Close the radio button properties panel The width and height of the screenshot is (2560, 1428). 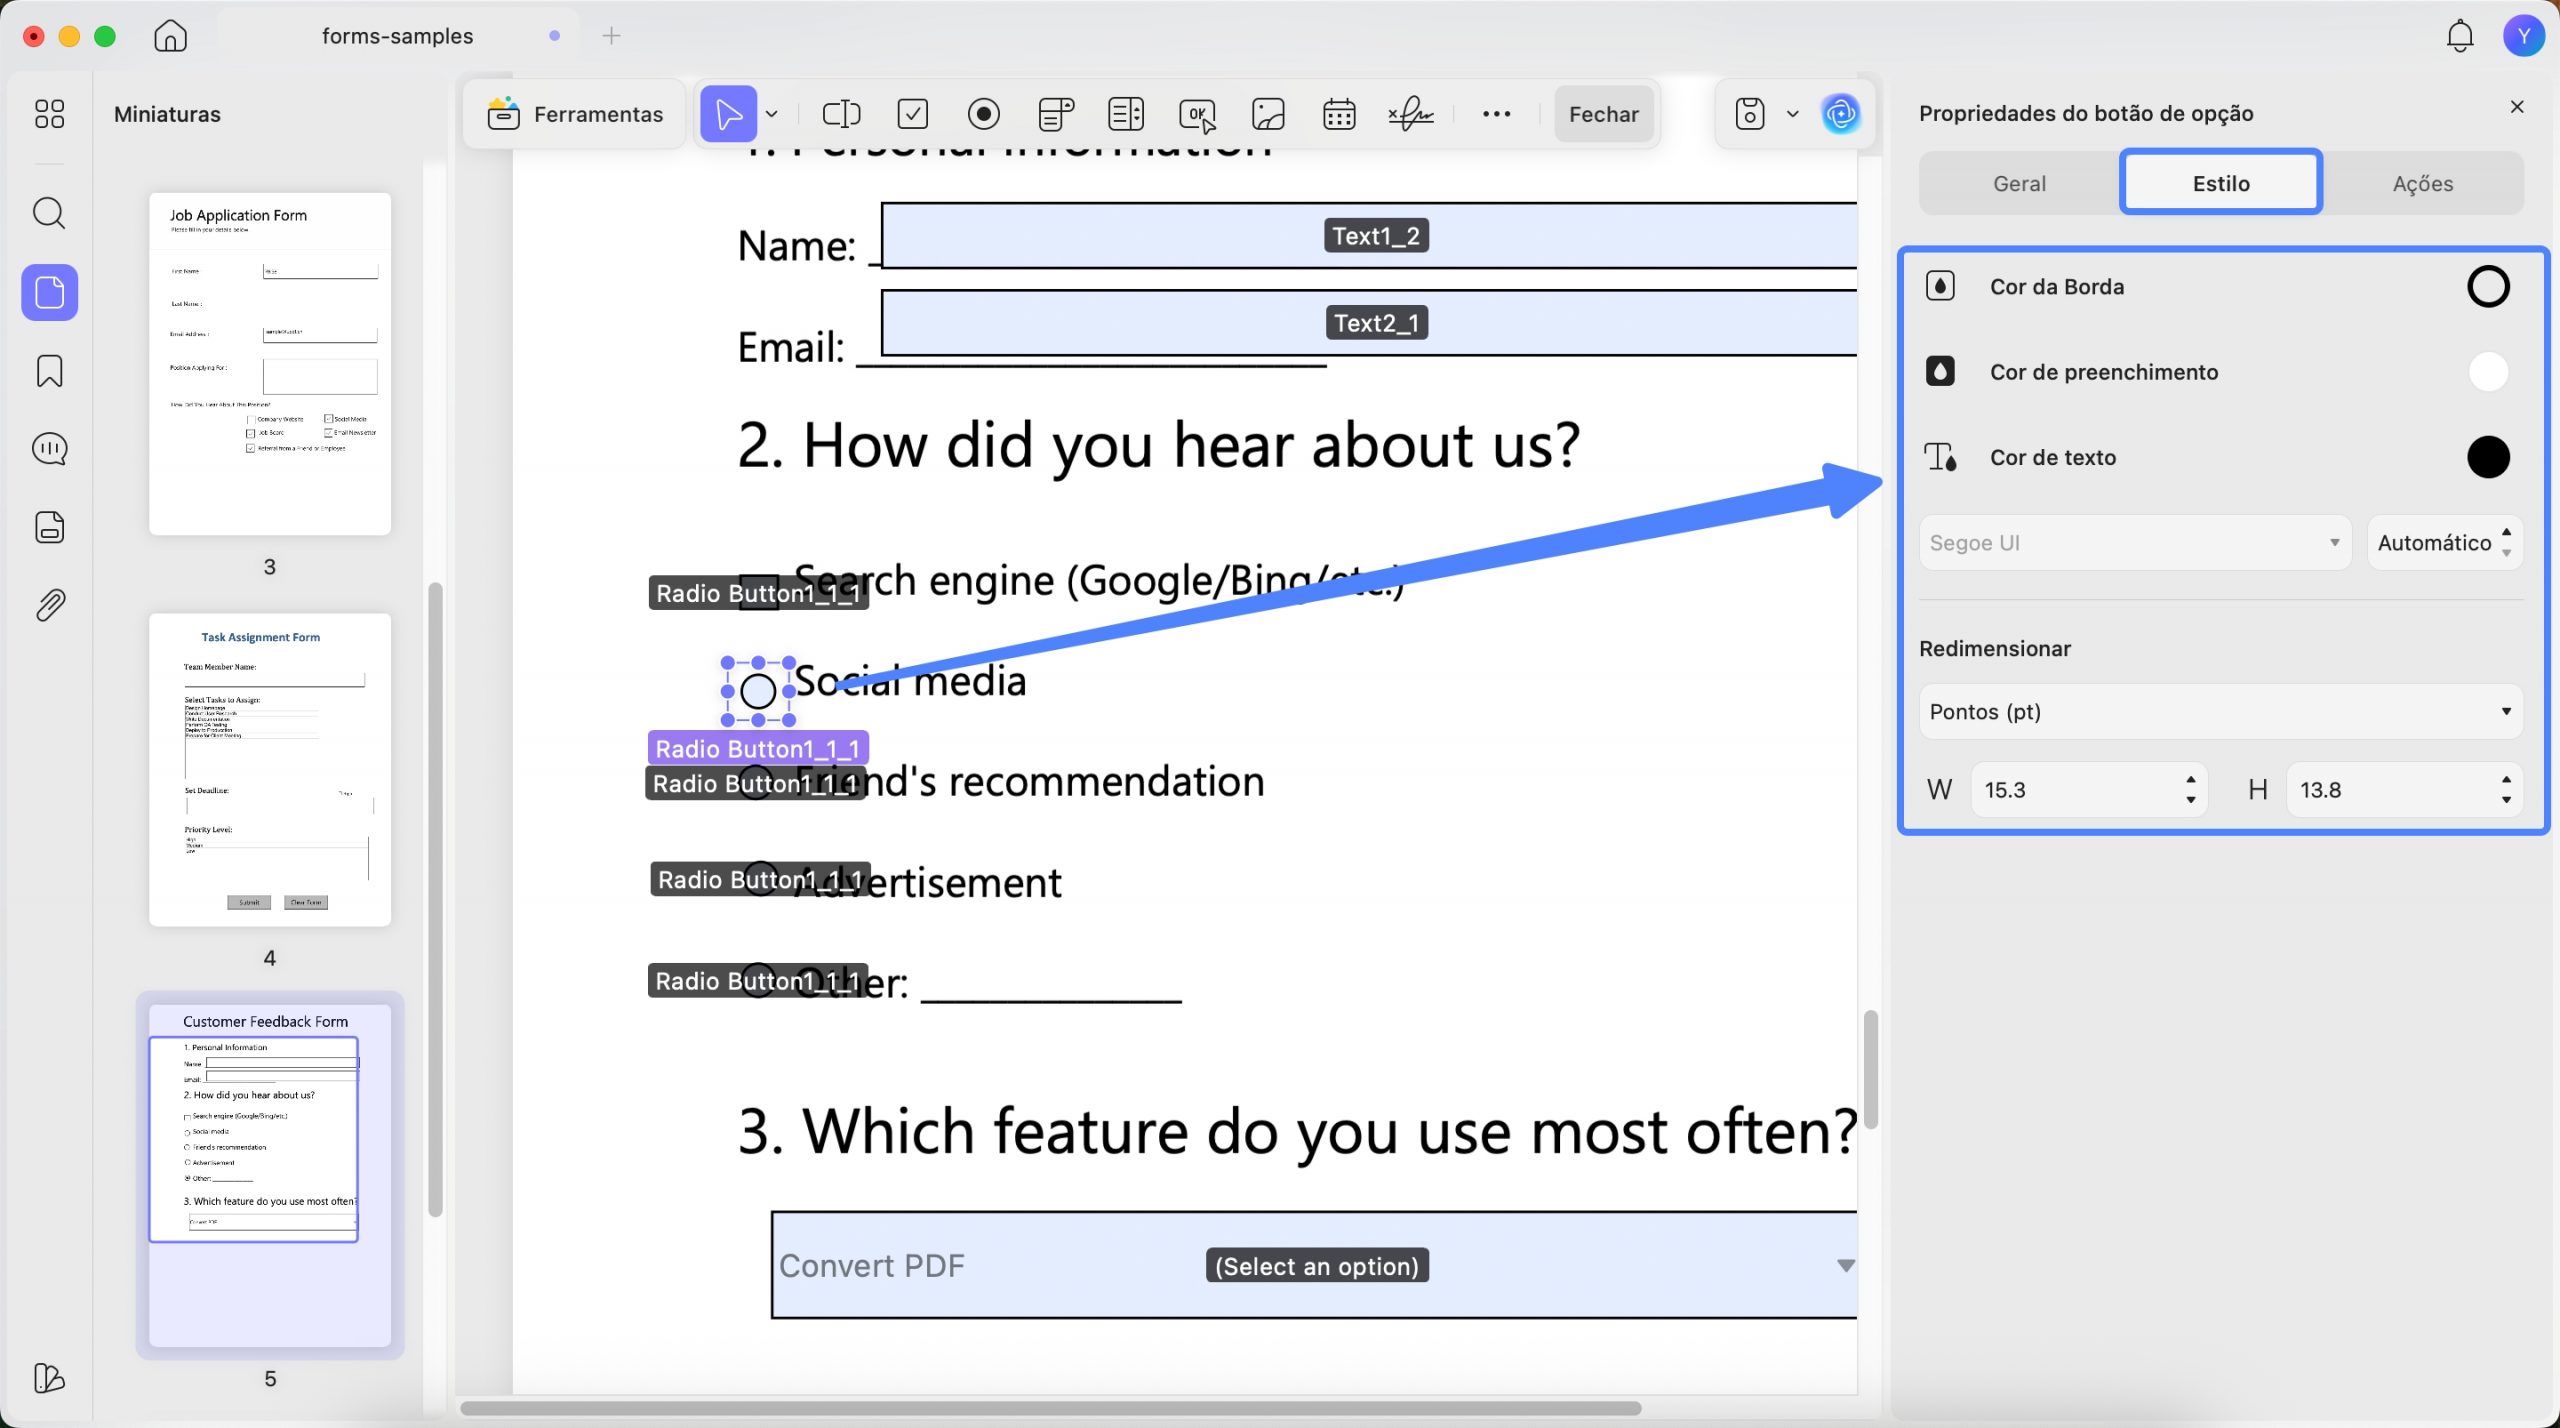pyautogui.click(x=2517, y=107)
